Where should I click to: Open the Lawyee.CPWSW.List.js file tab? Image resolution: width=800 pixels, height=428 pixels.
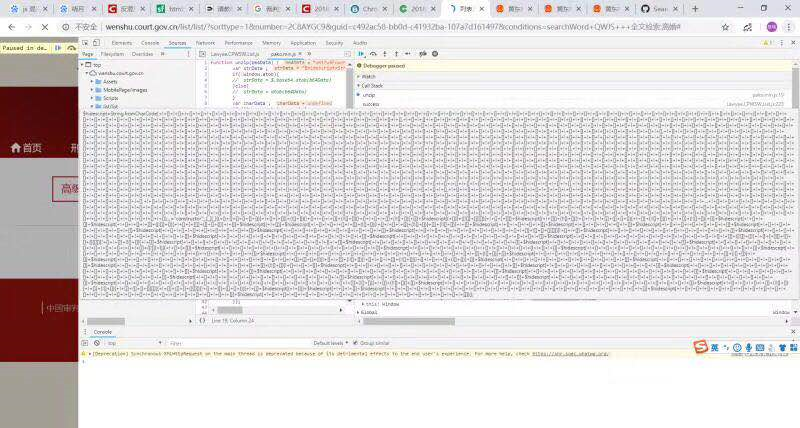point(235,54)
